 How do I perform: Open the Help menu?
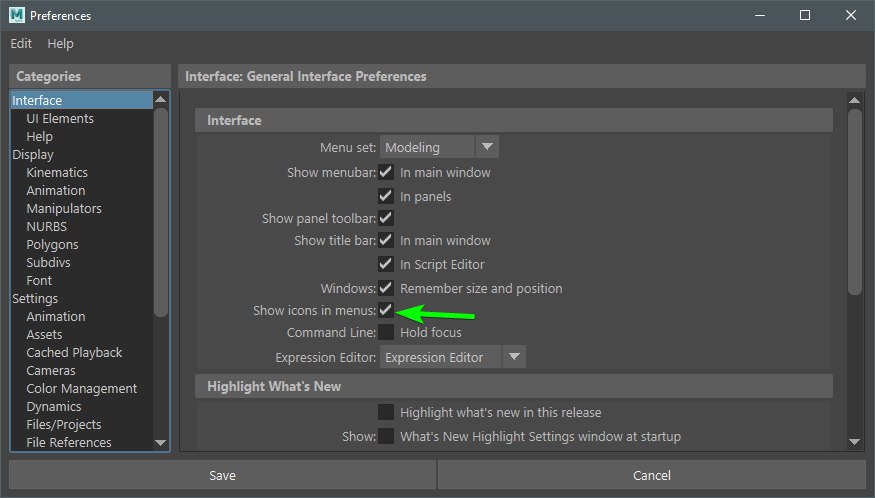click(x=60, y=44)
